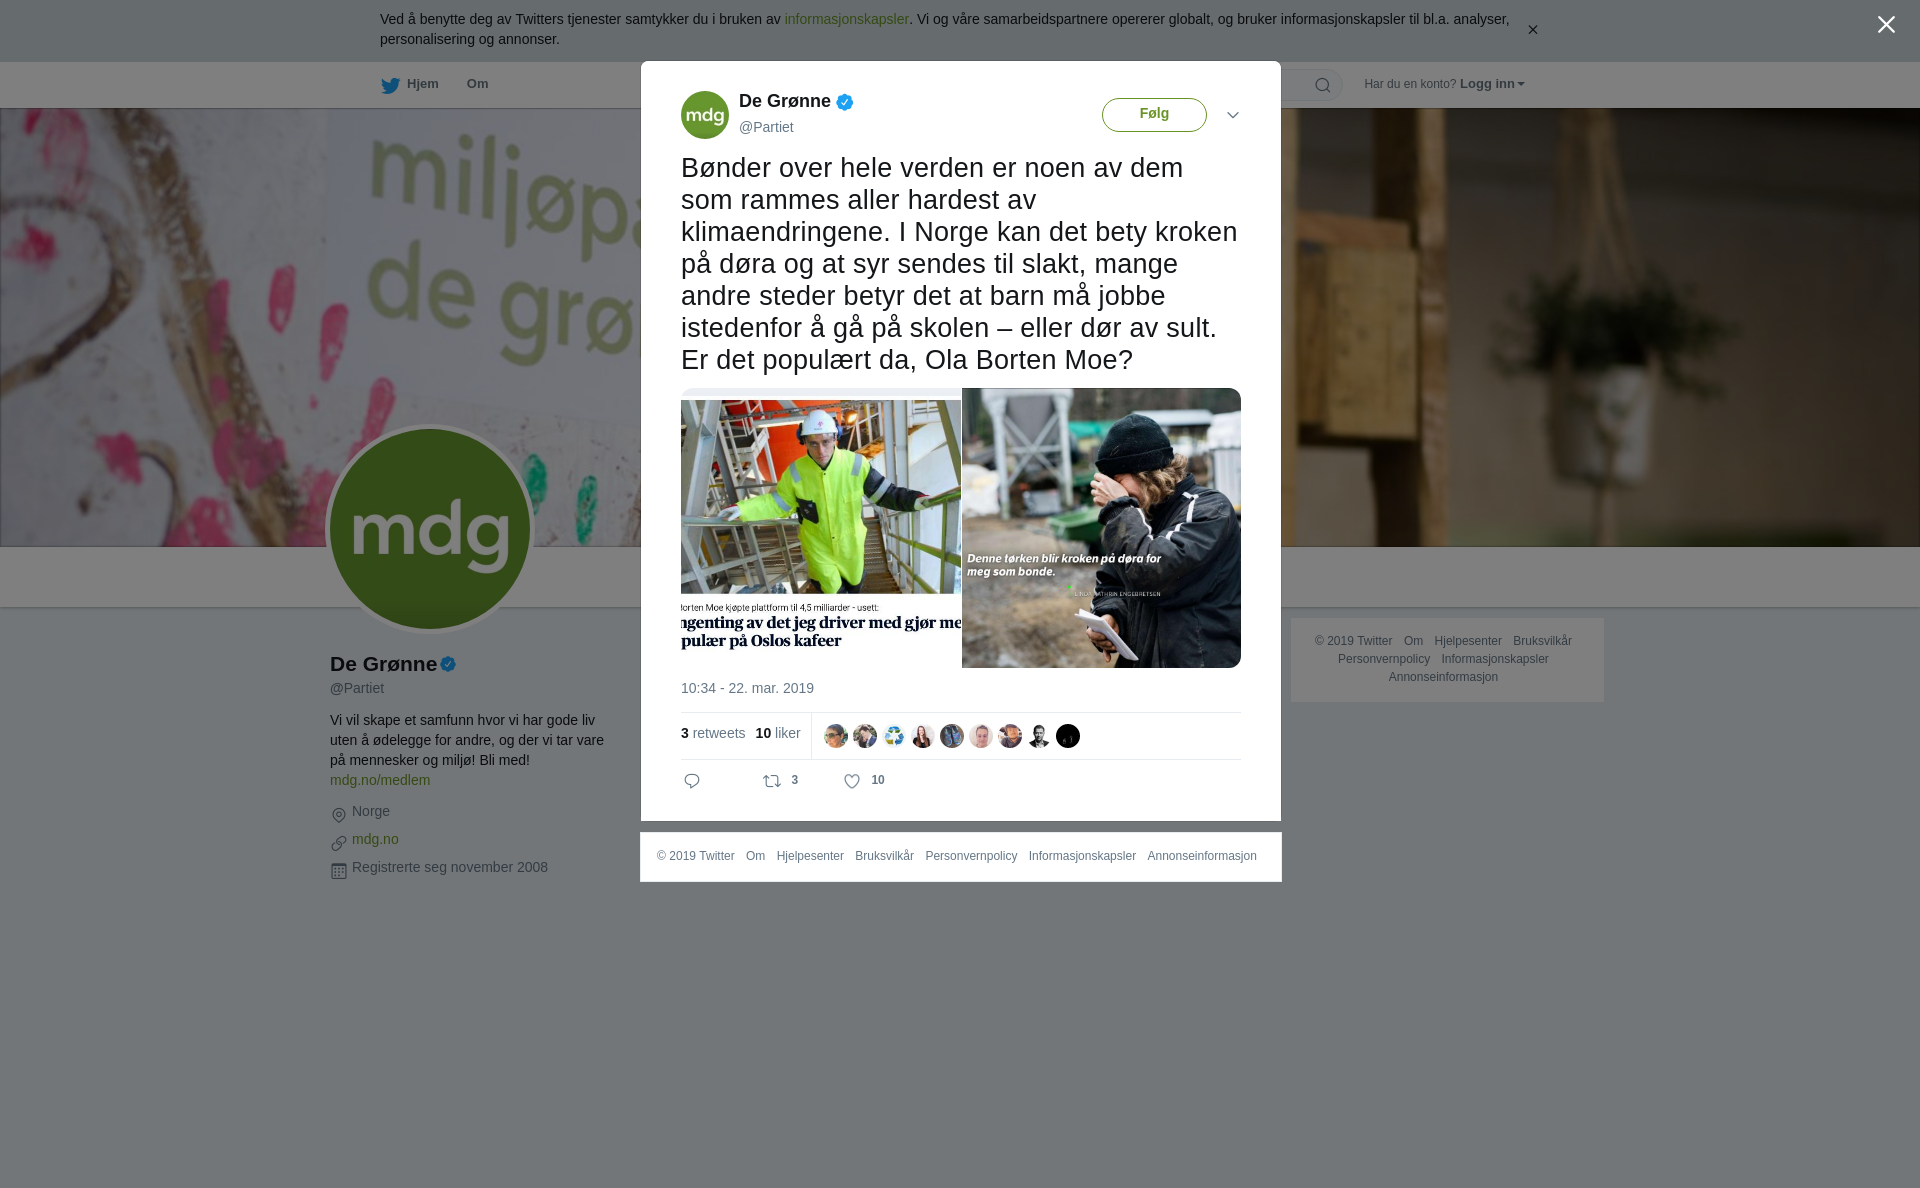This screenshot has height=1188, width=1920.
Task: Like the tweet with the heart icon
Action: (x=852, y=781)
